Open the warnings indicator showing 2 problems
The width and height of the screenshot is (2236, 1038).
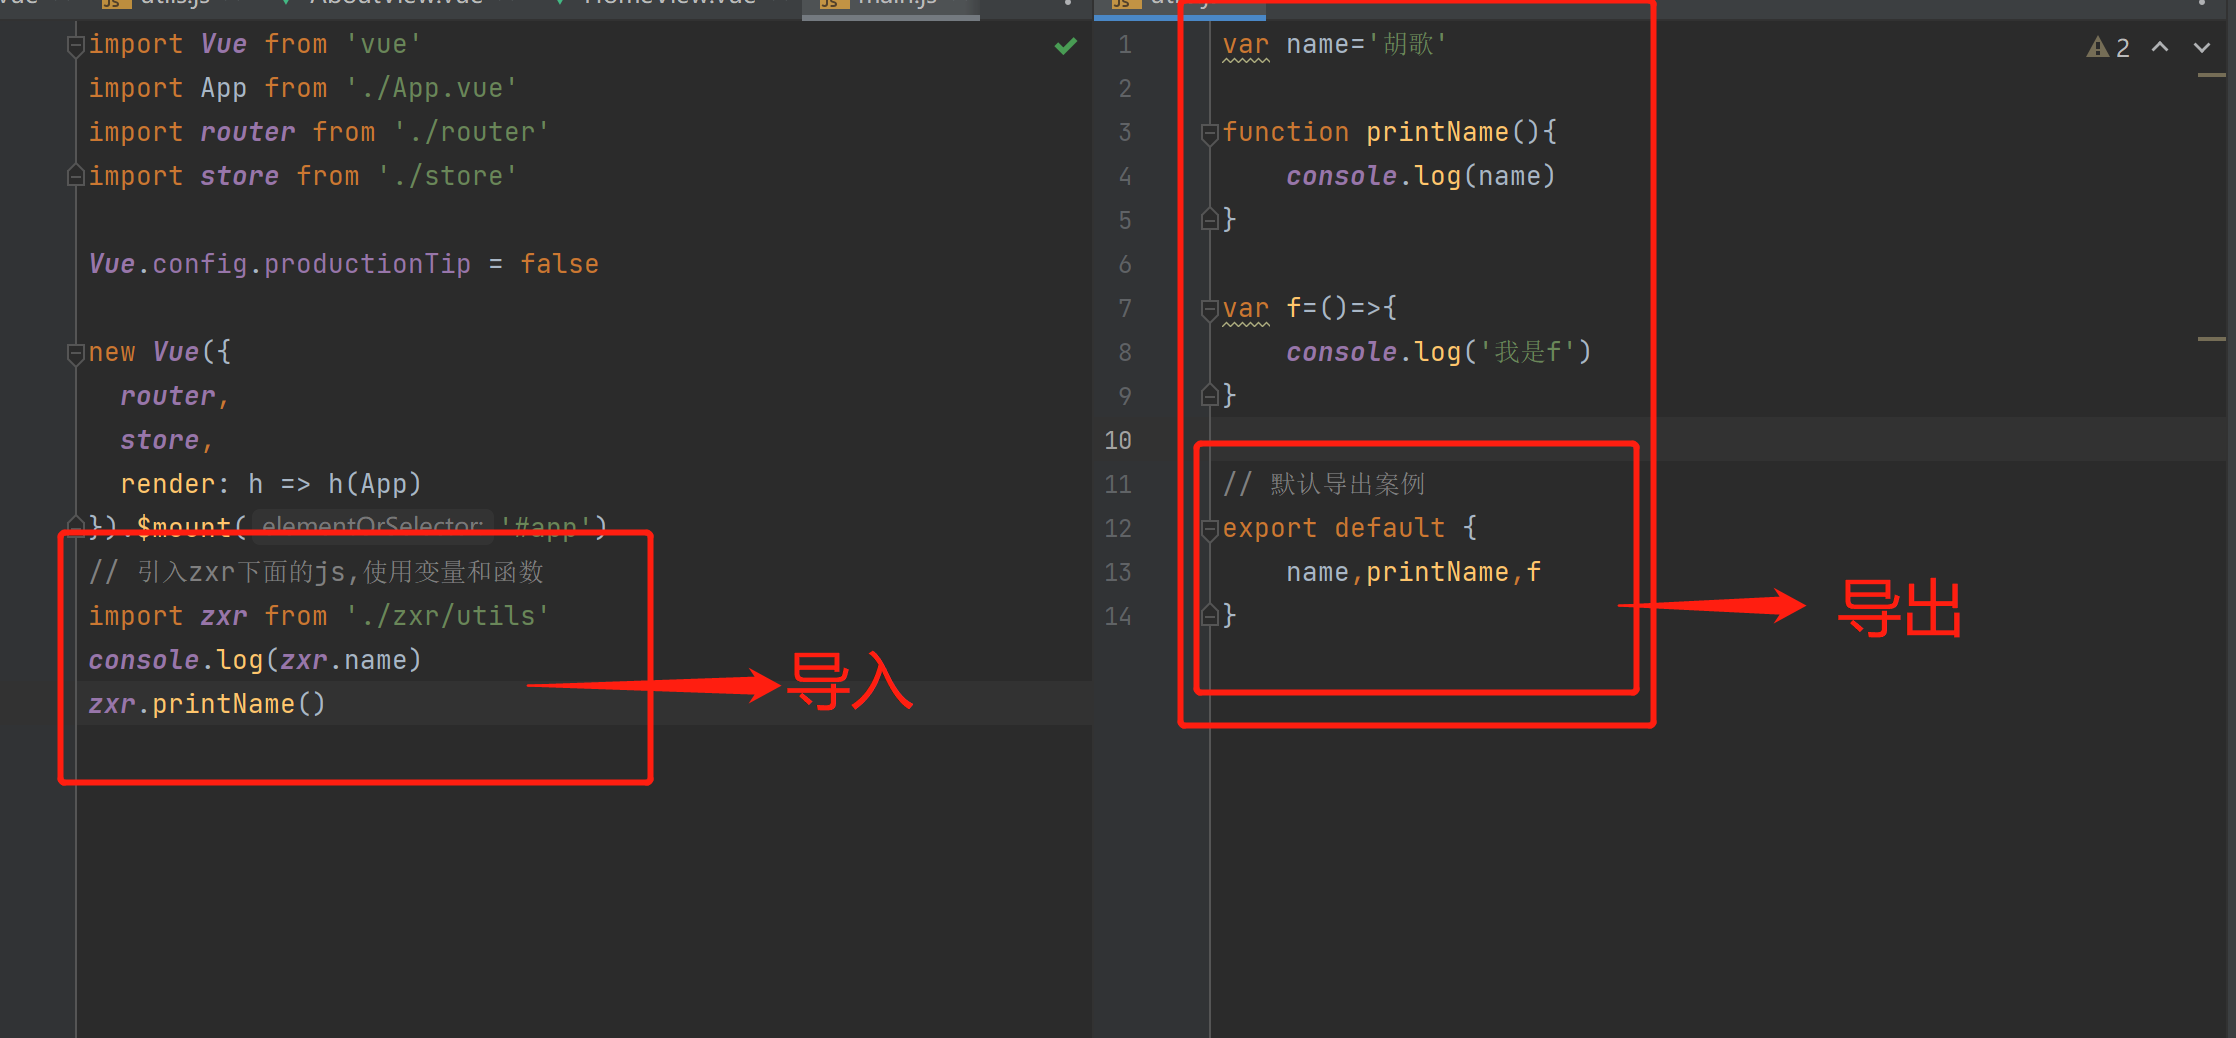(2108, 47)
